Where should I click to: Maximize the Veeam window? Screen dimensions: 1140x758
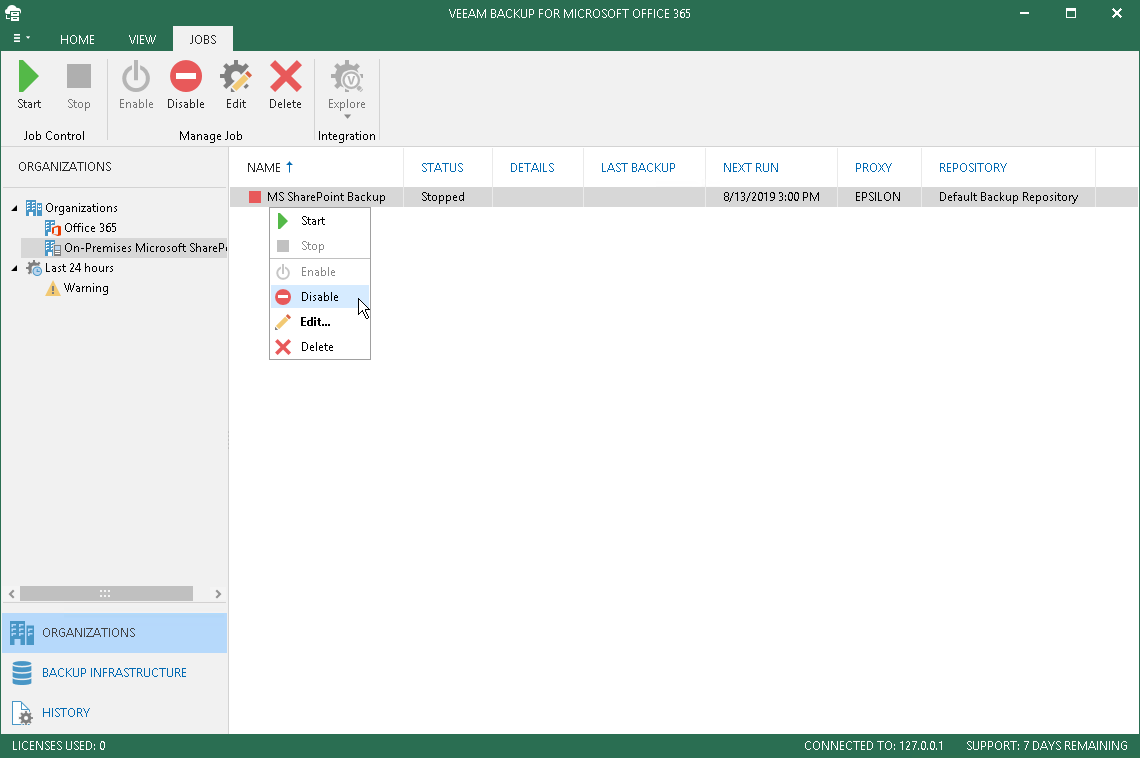tap(1070, 13)
